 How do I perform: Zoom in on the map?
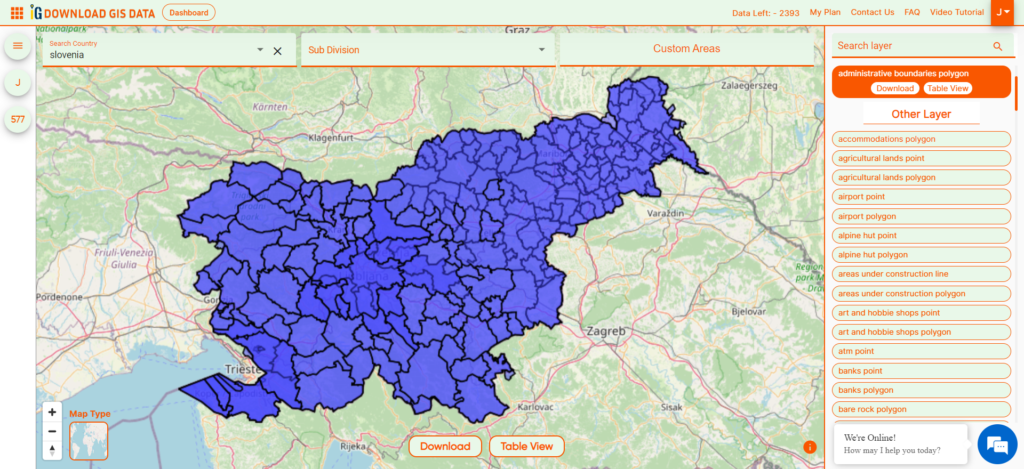coord(52,412)
